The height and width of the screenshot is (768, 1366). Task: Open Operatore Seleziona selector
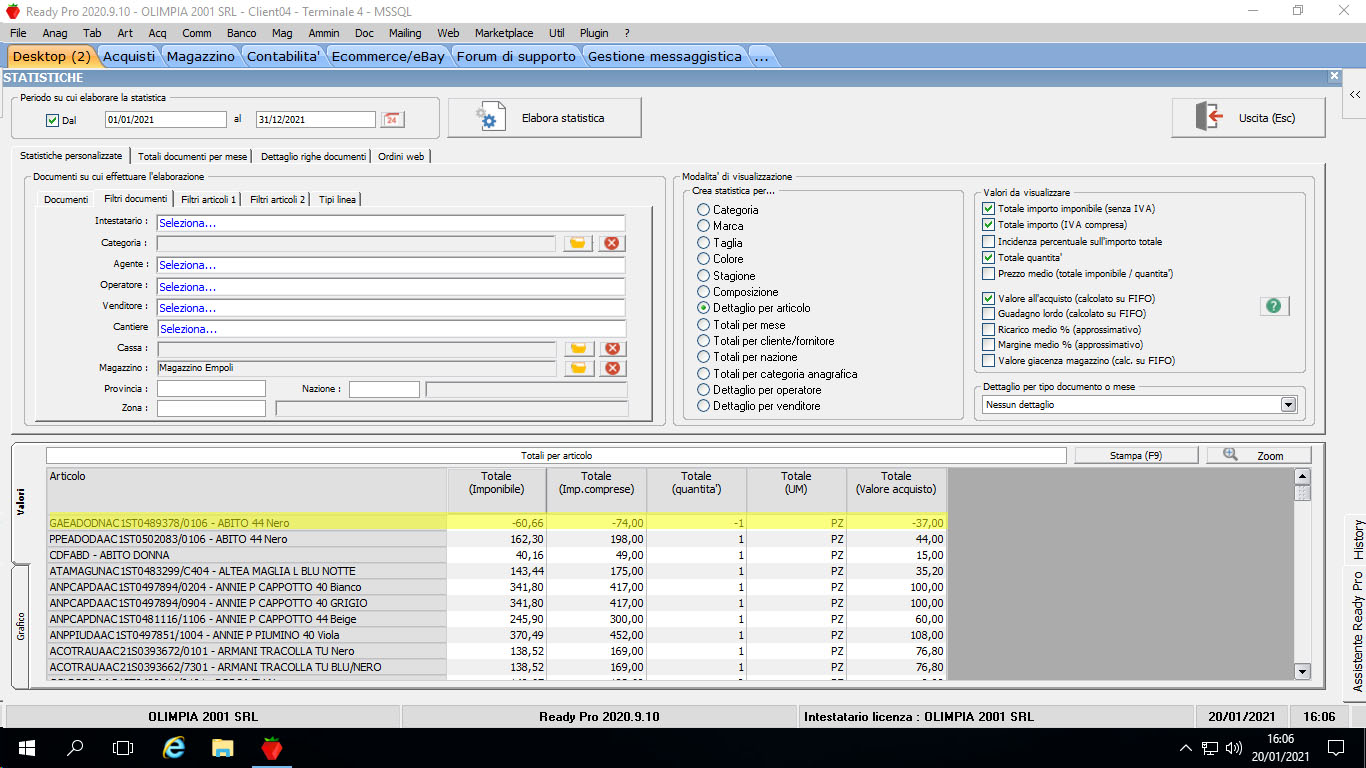(x=390, y=287)
